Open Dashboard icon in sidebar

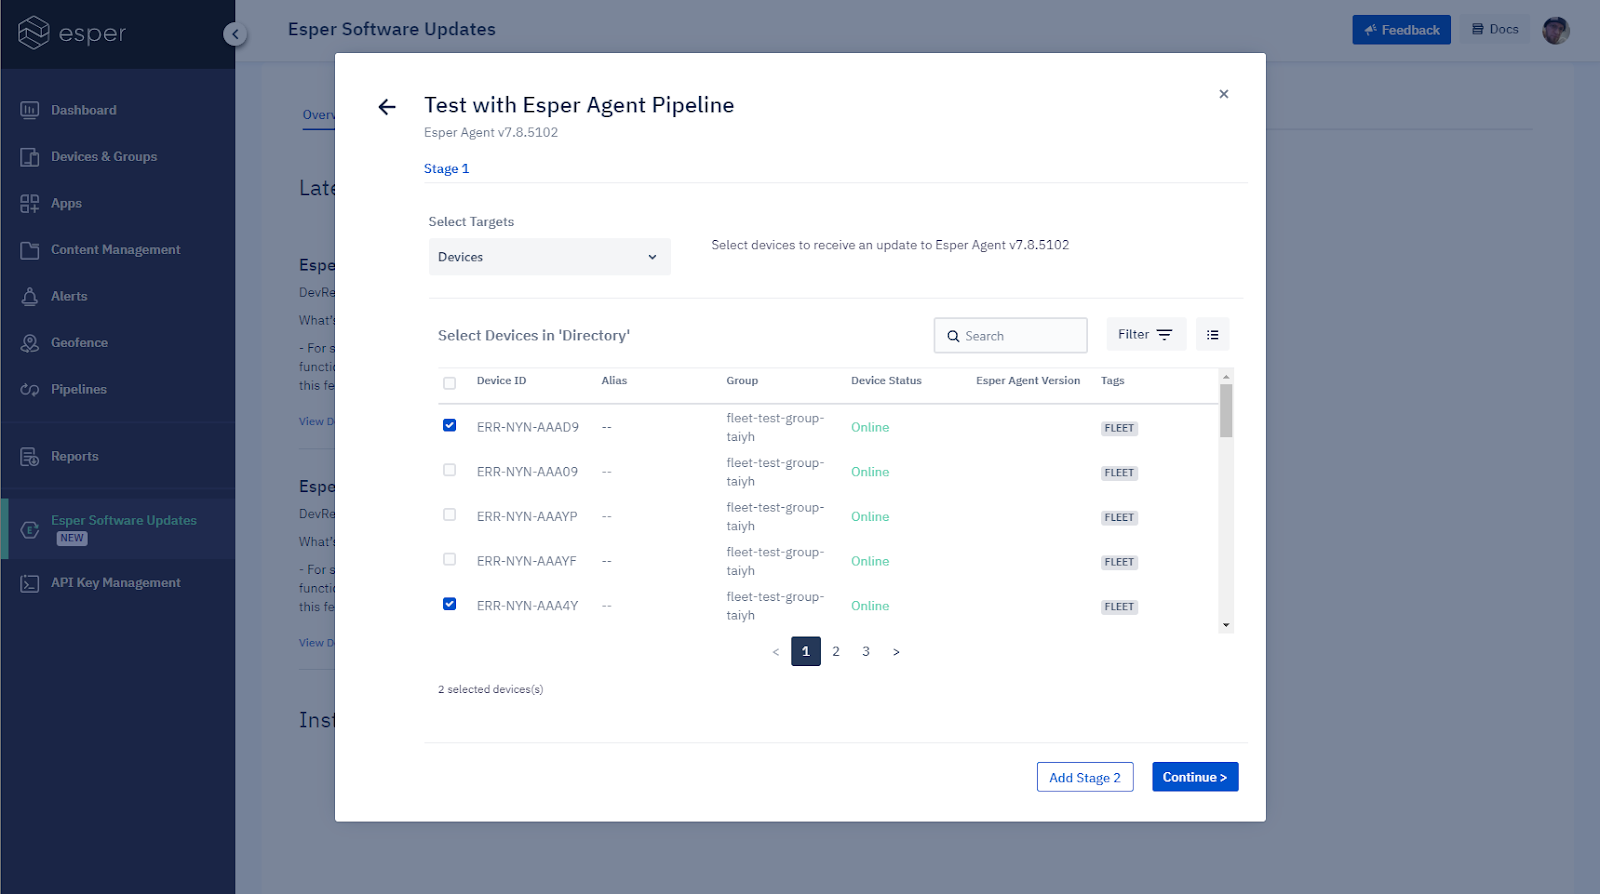coord(30,110)
